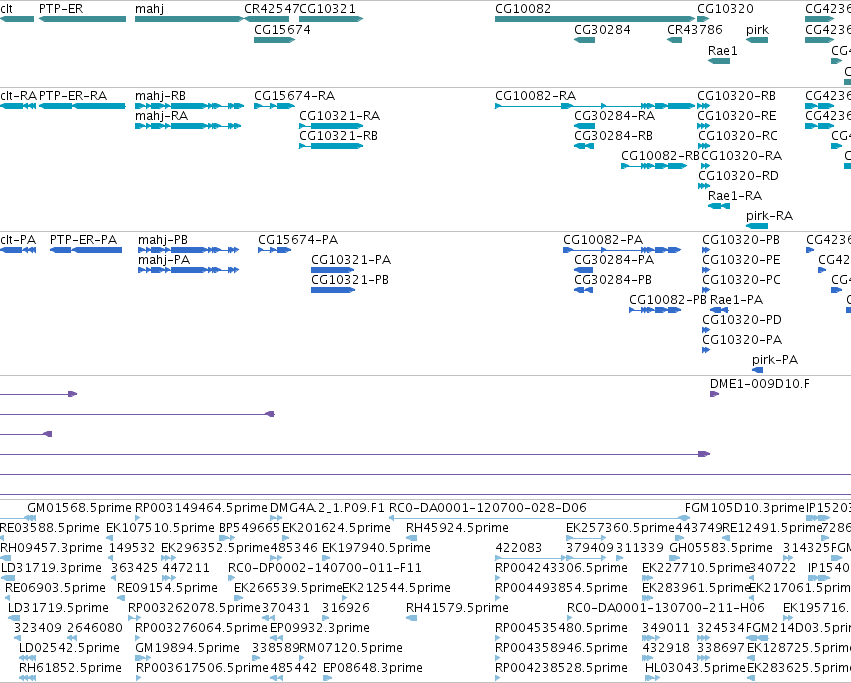Select transcript CG10320-RE label
The width and height of the screenshot is (851, 683).
point(736,116)
